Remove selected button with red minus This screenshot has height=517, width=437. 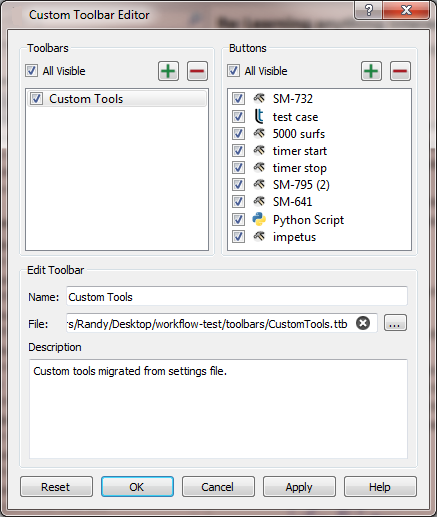pos(400,71)
